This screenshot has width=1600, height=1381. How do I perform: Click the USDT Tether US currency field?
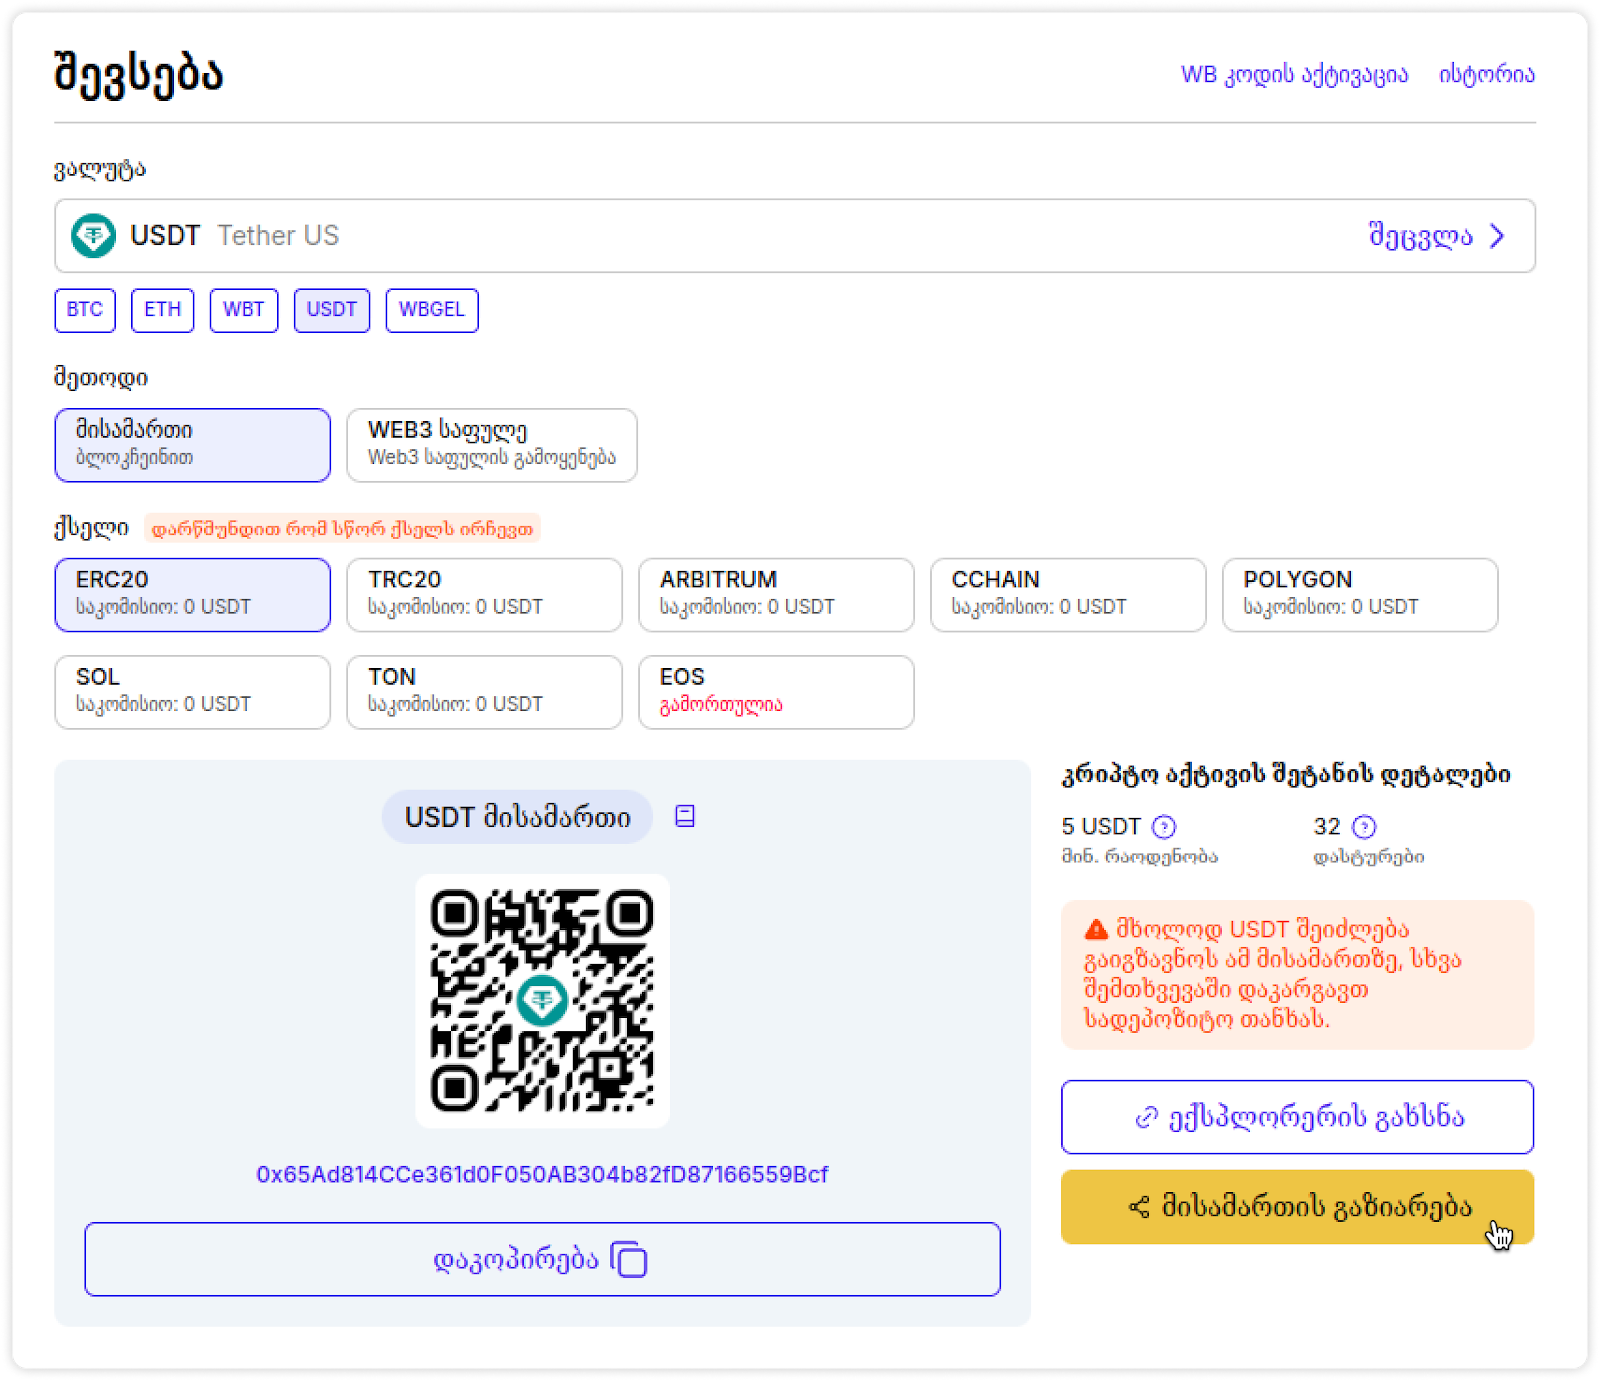pyautogui.click(x=795, y=236)
